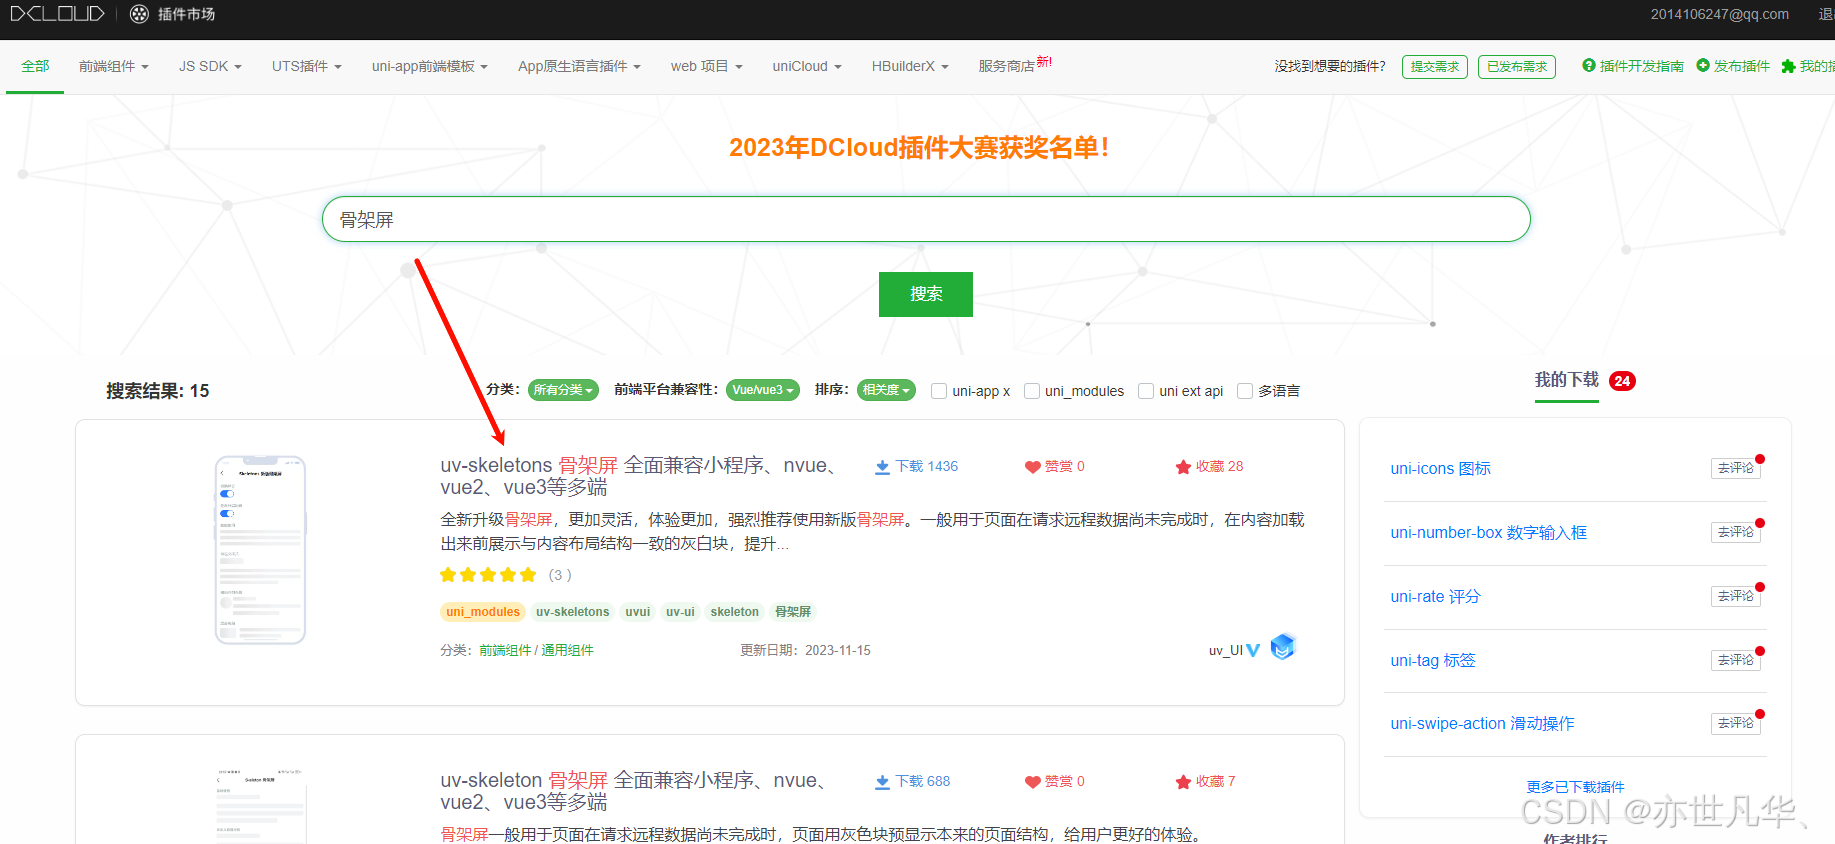The width and height of the screenshot is (1835, 844).
Task: Click the uvui tag
Action: pos(637,612)
